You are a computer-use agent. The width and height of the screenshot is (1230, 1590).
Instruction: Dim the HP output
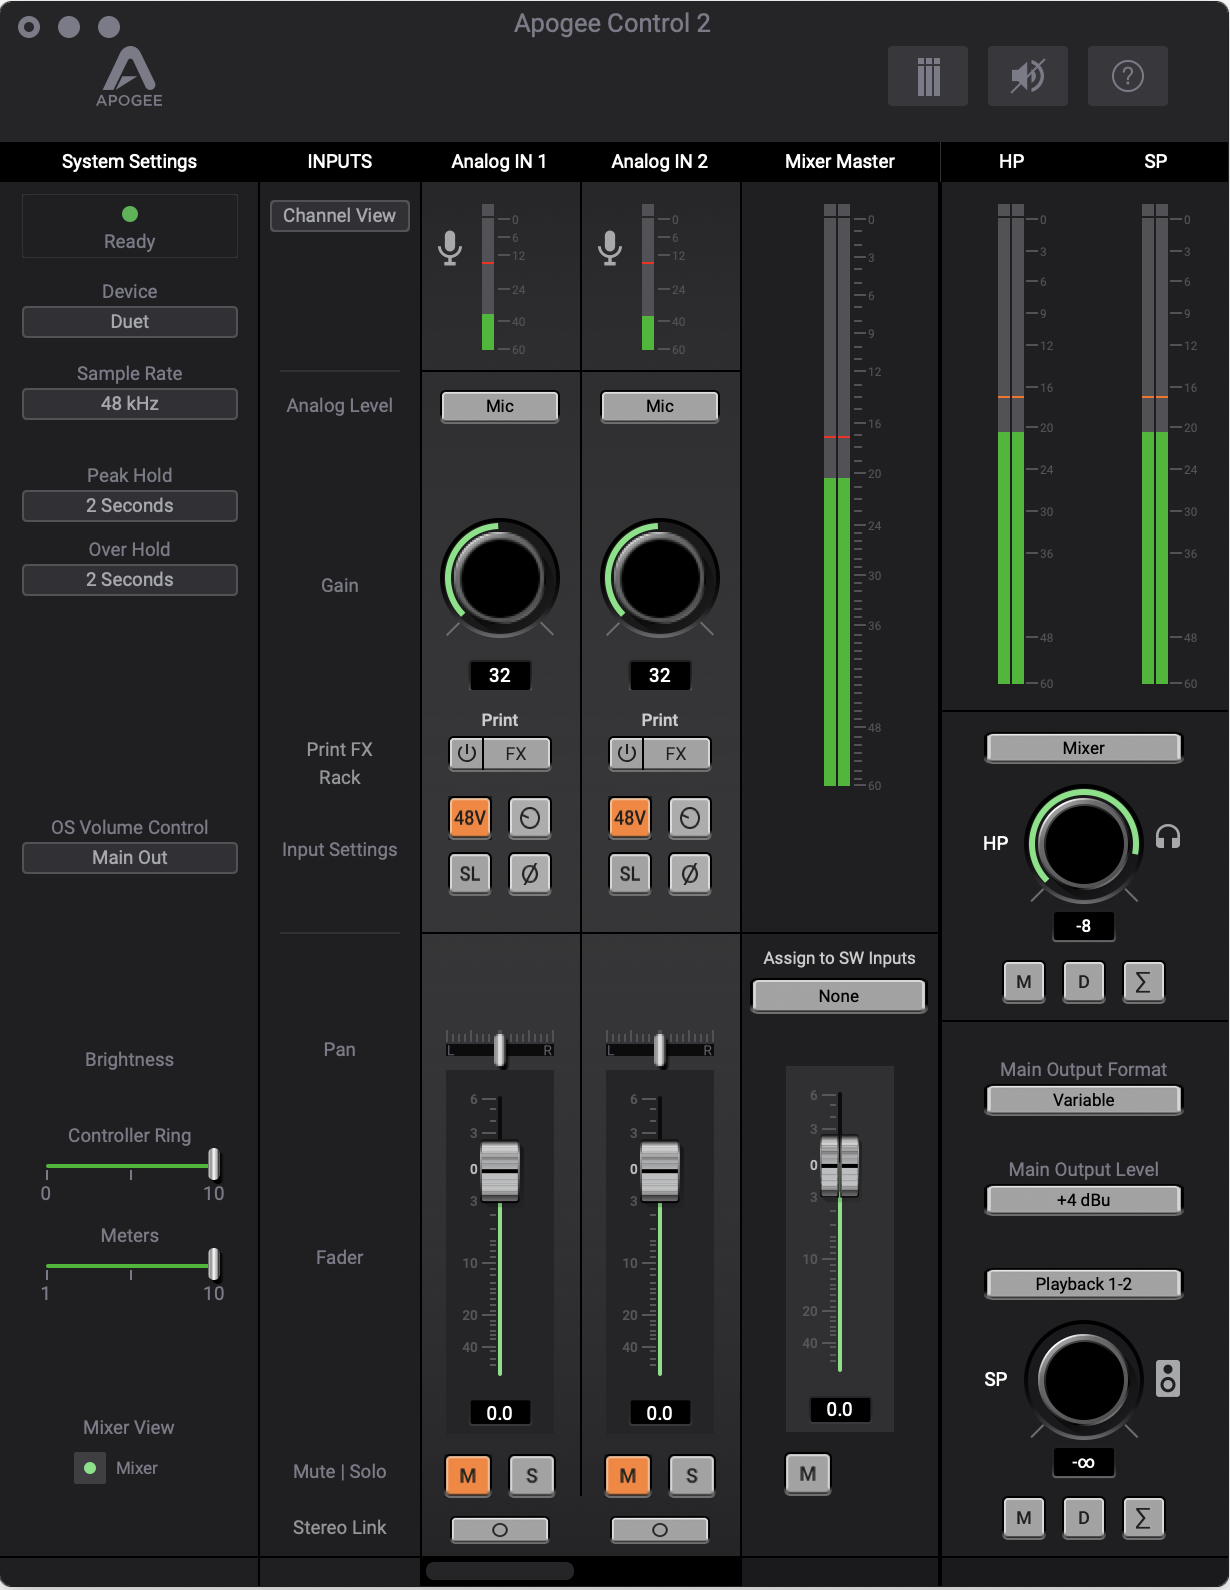(1084, 982)
